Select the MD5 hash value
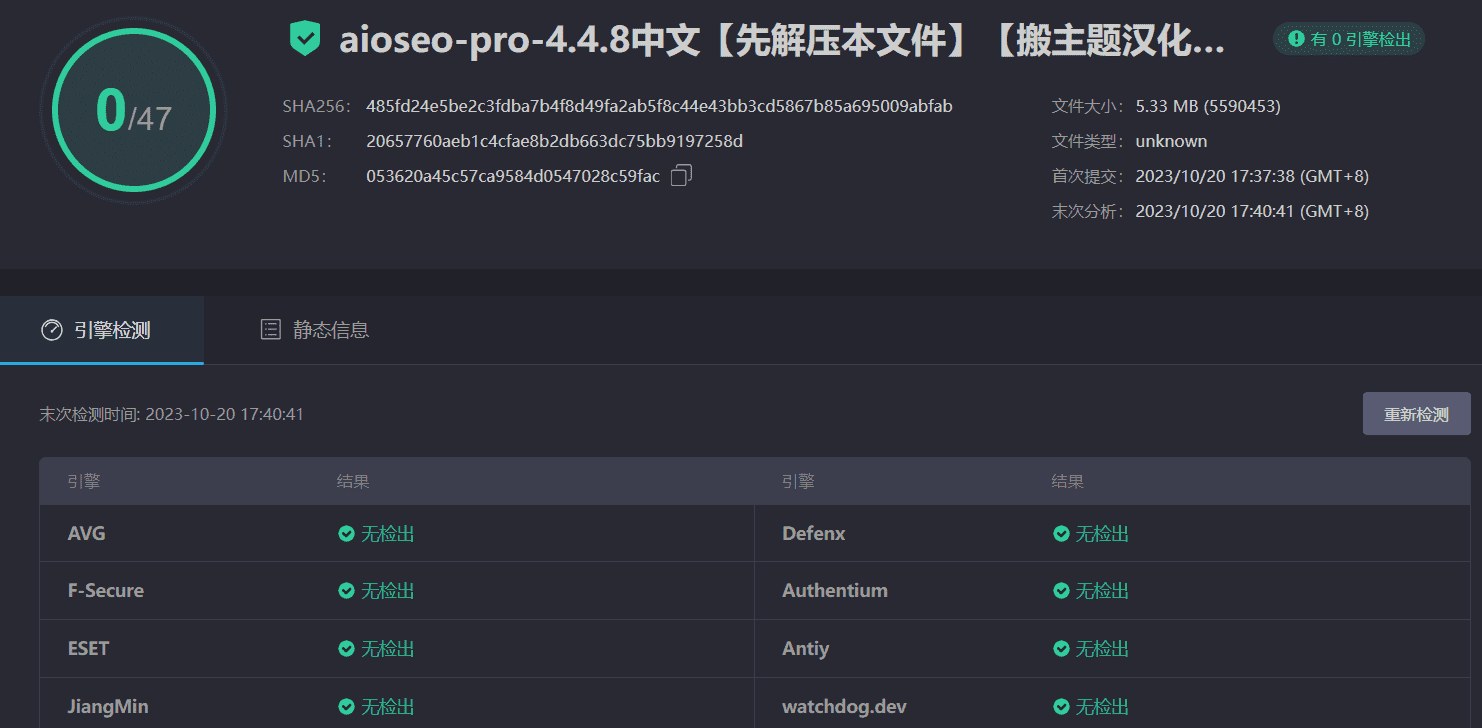Screen dimensions: 1482x728 (x=513, y=176)
